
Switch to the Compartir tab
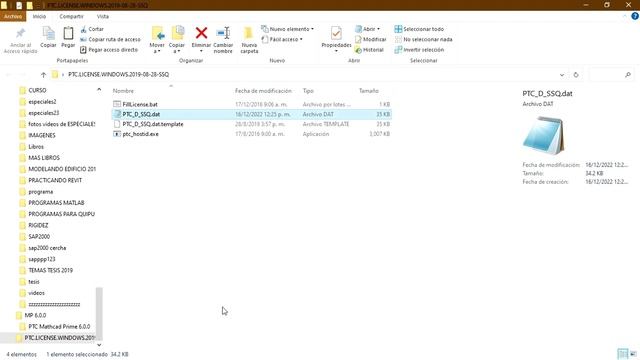[x=71, y=16]
